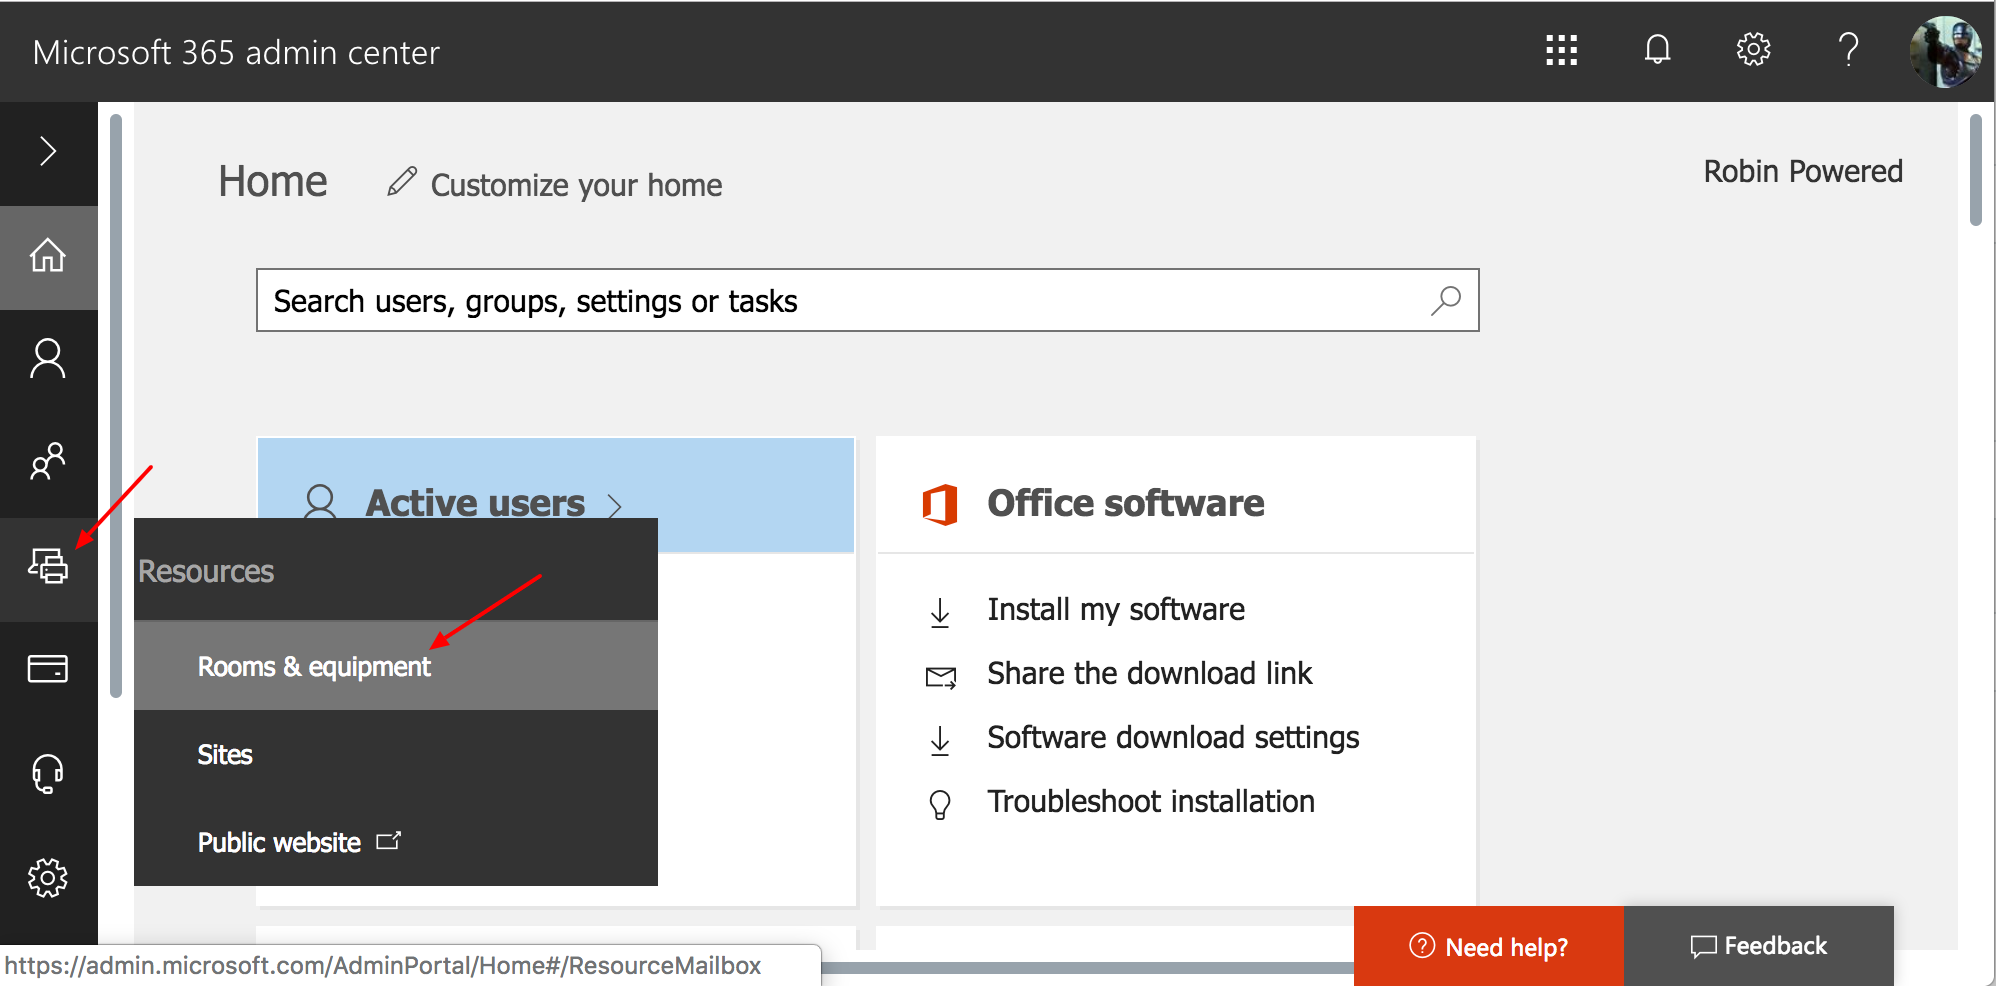The image size is (1996, 986).
Task: Open the Settings gear in sidebar
Action: click(48, 878)
